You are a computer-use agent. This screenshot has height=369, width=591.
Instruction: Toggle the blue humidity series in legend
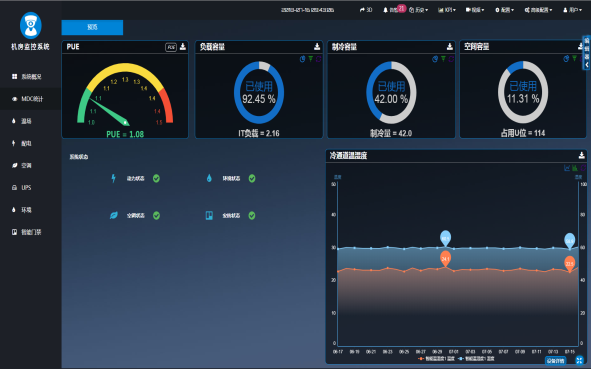click(476, 358)
